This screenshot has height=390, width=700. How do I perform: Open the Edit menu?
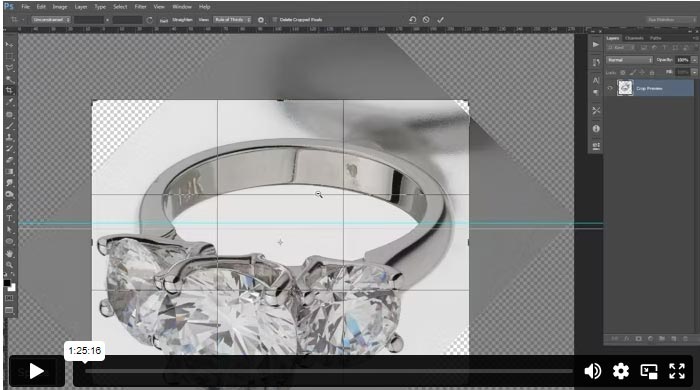(41, 7)
